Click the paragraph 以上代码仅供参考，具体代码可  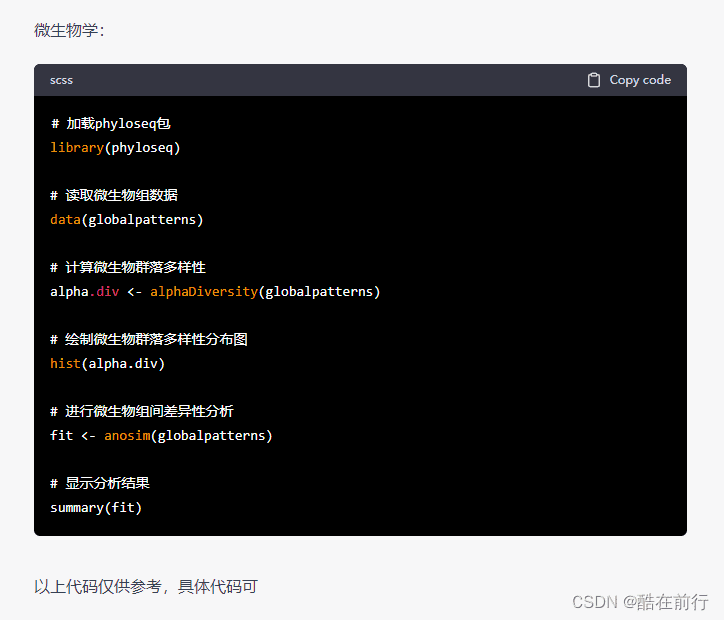[x=146, y=587]
